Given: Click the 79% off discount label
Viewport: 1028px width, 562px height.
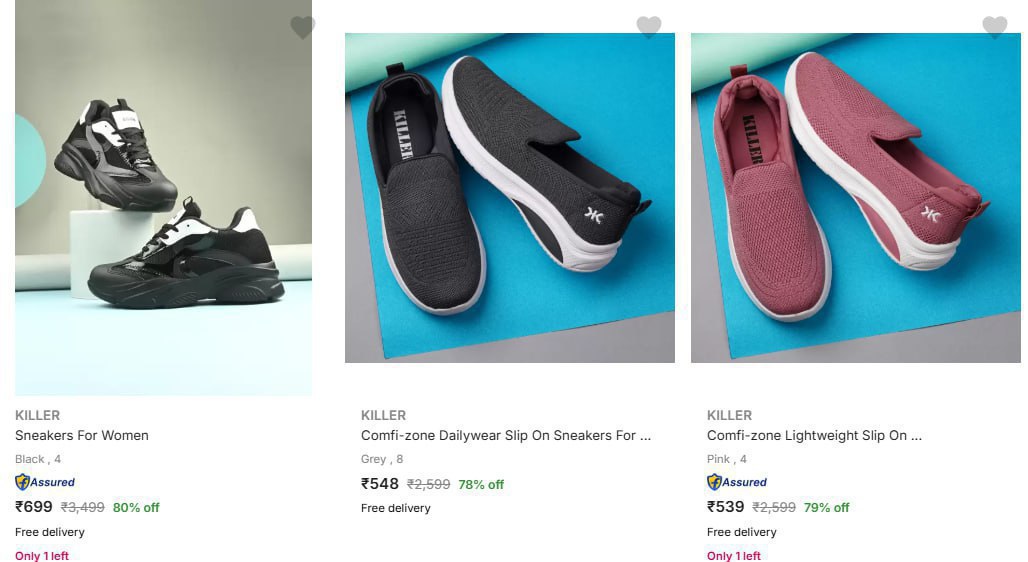Looking at the screenshot, I should [826, 508].
